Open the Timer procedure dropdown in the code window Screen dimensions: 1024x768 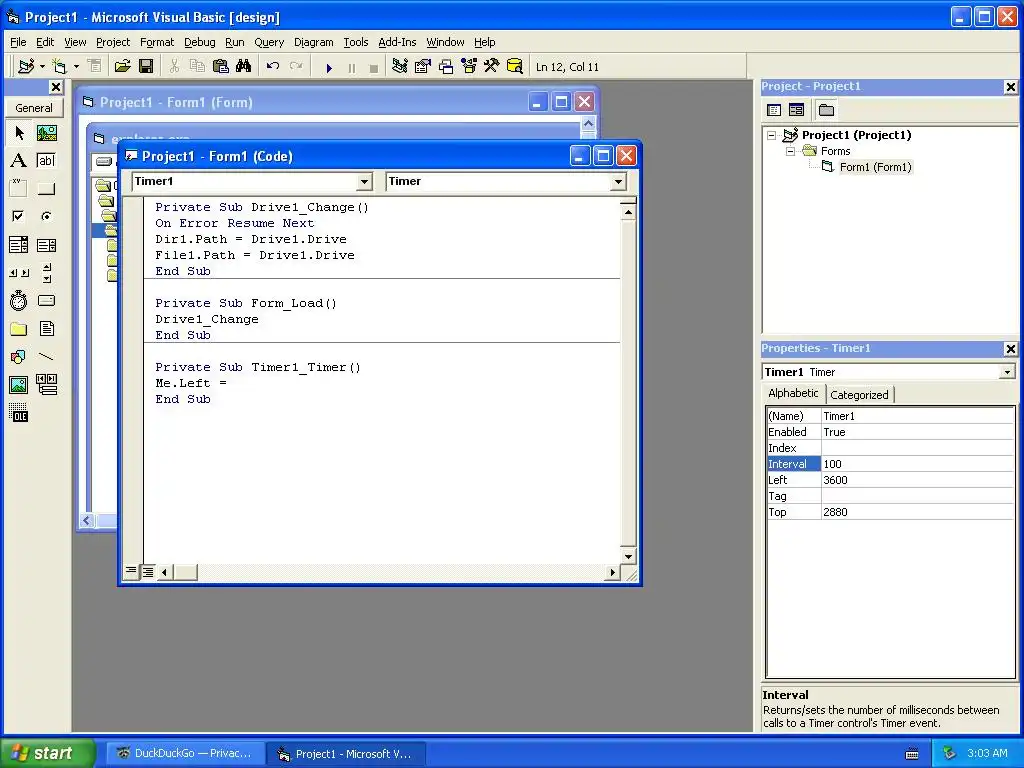(x=618, y=182)
